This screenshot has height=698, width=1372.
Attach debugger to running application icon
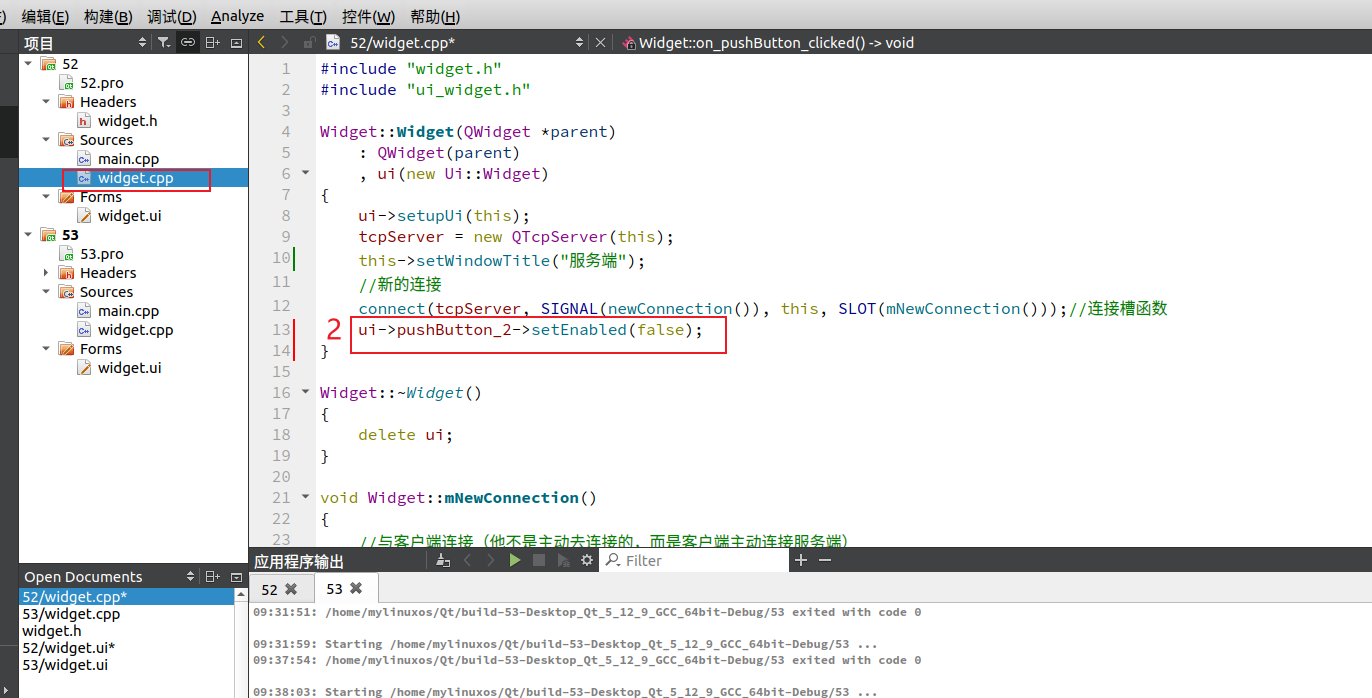pyautogui.click(x=563, y=561)
